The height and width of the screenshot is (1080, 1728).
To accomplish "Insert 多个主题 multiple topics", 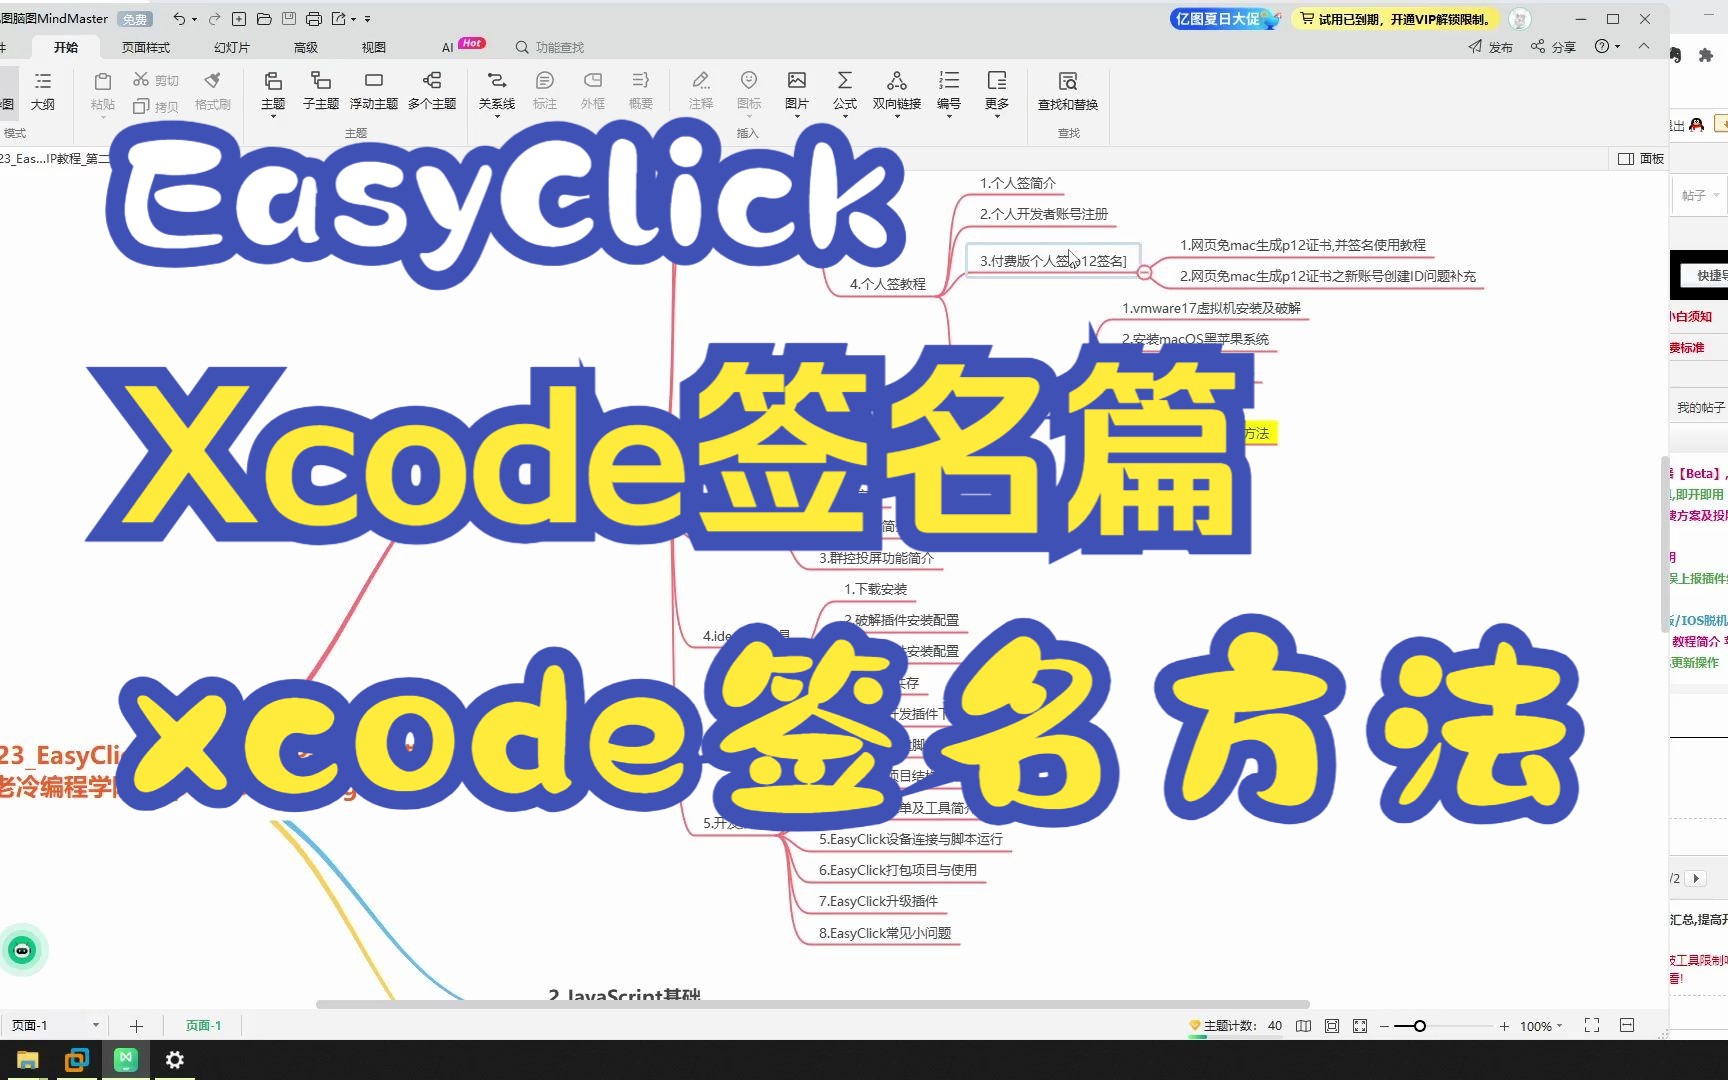I will coord(432,91).
